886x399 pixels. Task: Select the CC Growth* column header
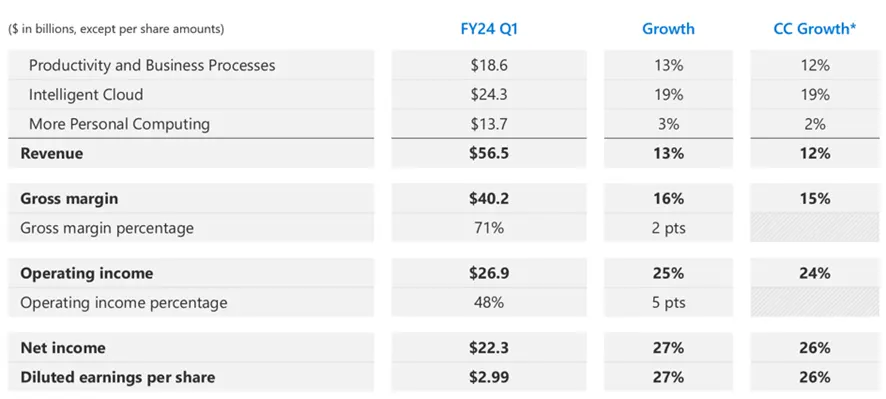pos(815,29)
